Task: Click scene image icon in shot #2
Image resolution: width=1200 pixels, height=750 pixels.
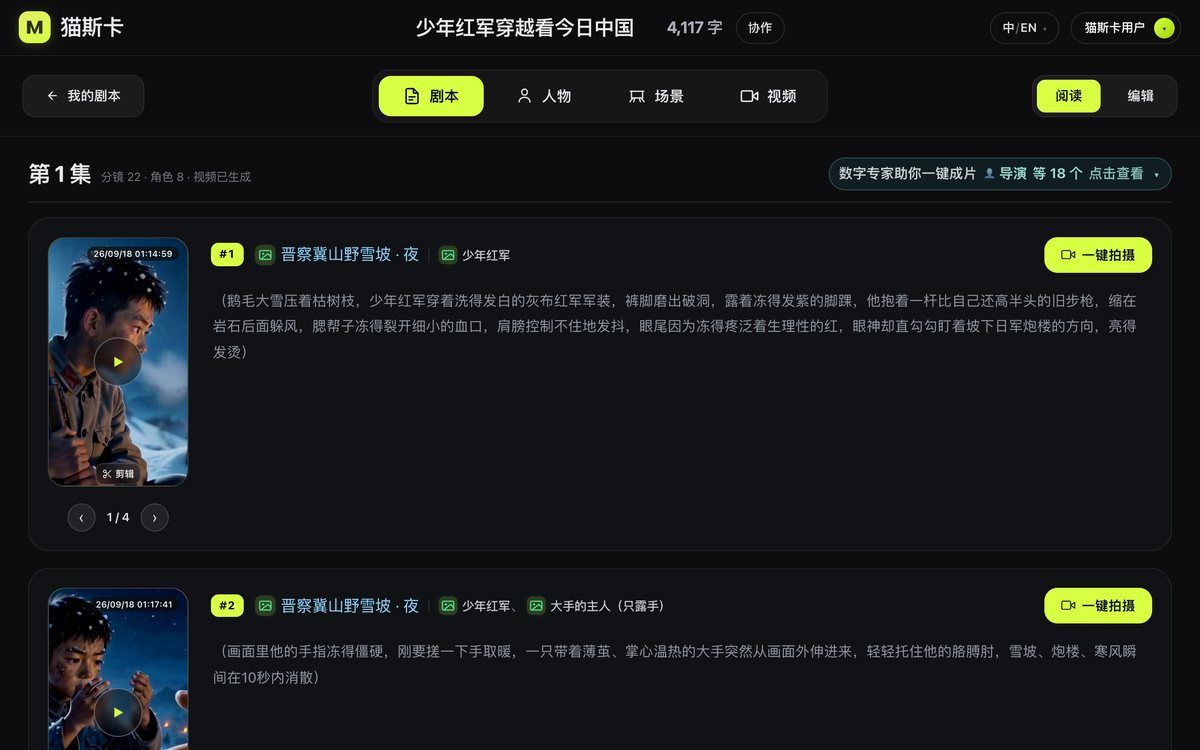Action: [x=265, y=606]
